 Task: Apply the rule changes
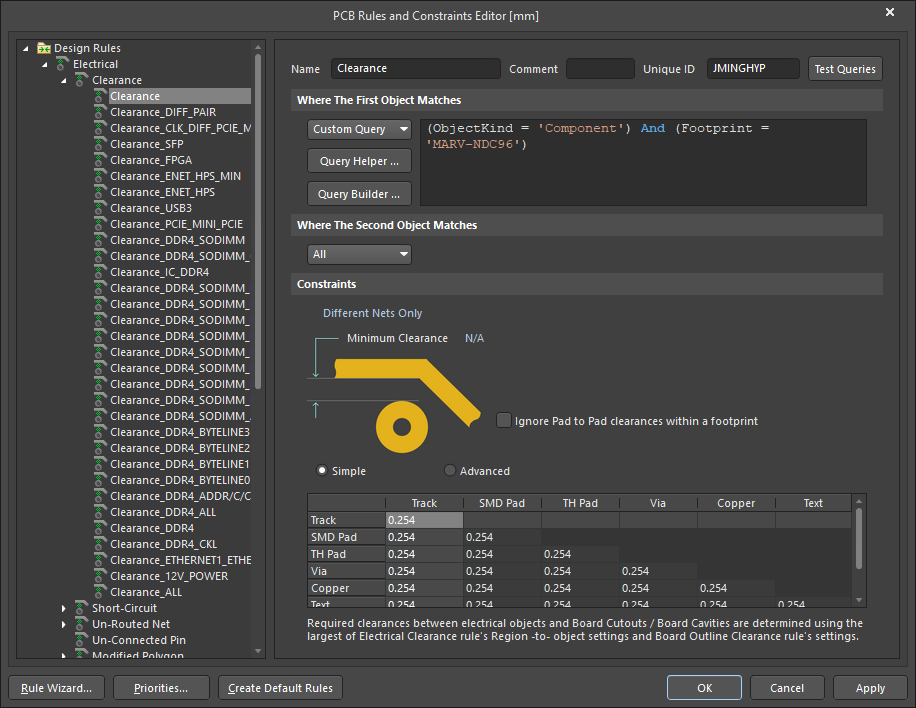click(x=870, y=688)
